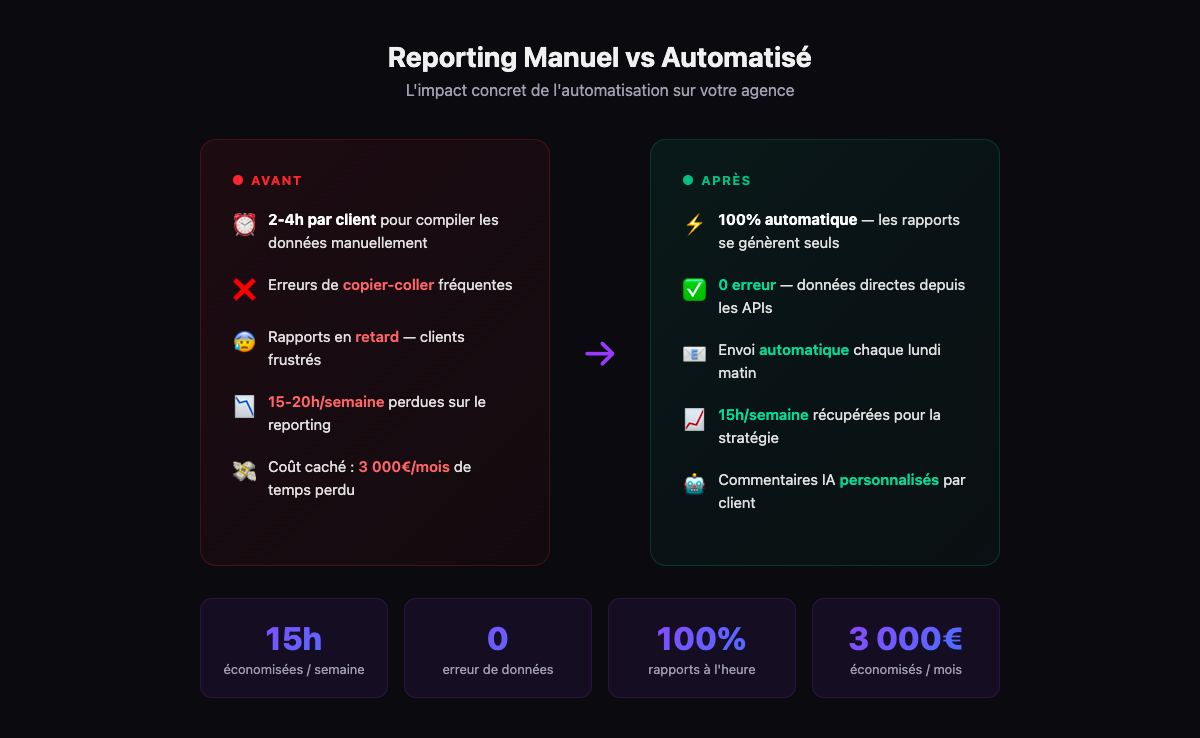Click the green checkmark icon beside "0 erreur"
Viewport: 1200px width, 738px height.
point(694,288)
